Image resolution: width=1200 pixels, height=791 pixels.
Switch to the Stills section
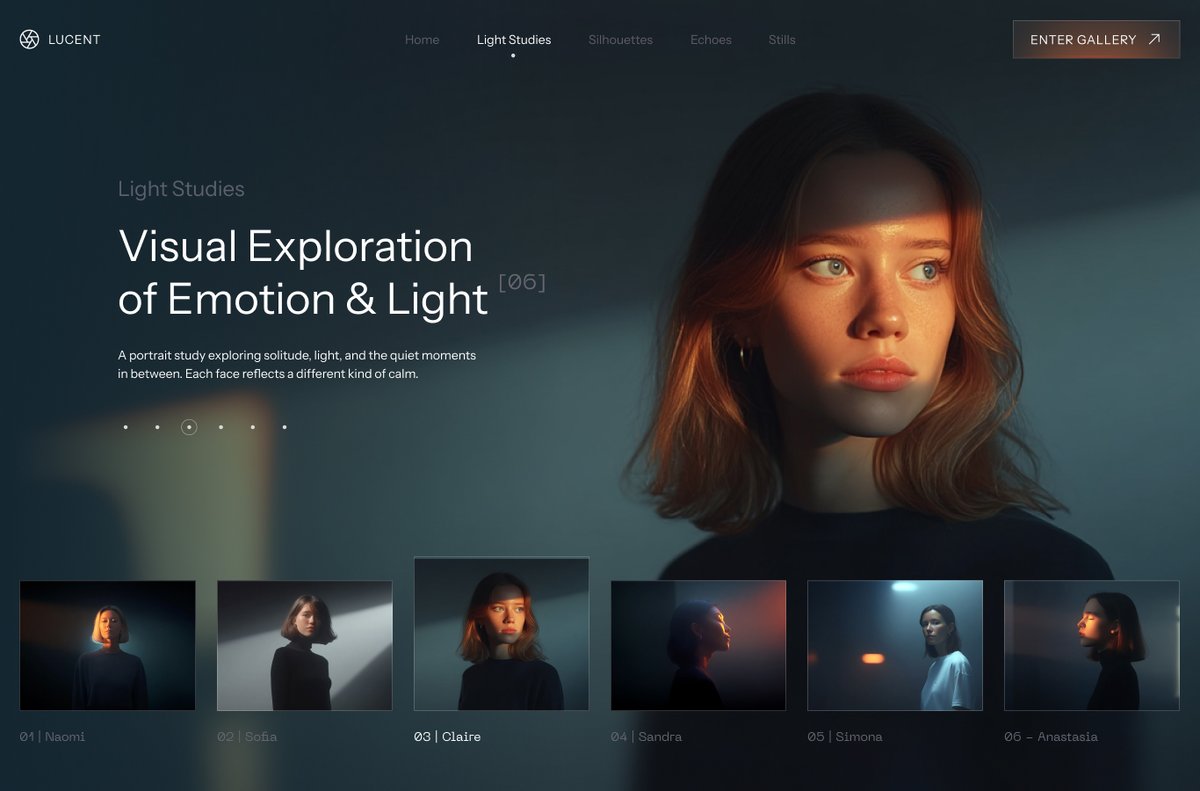[x=781, y=40]
